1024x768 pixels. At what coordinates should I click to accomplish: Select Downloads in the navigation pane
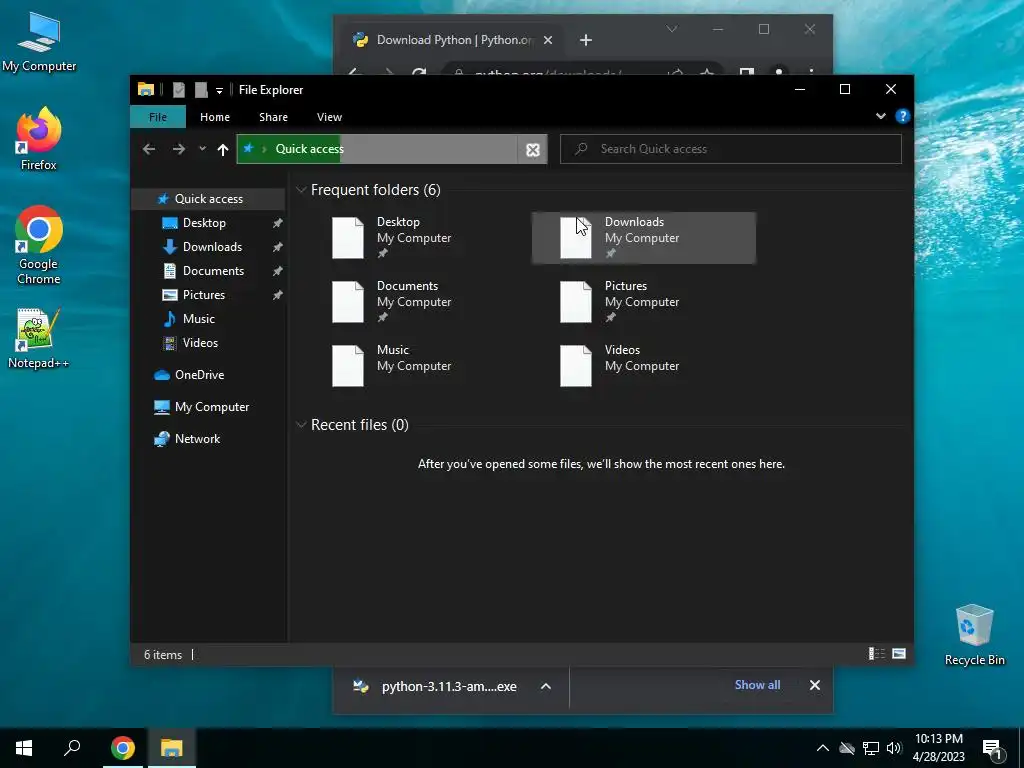(212, 247)
